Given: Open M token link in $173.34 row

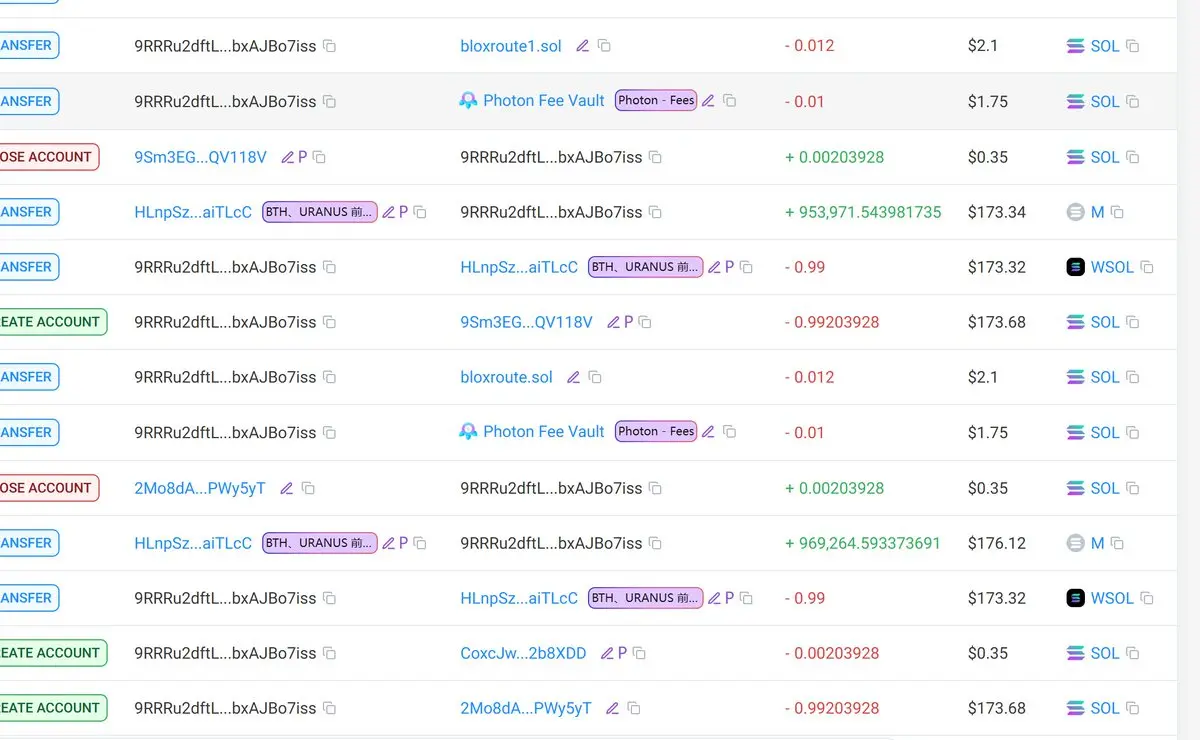Looking at the screenshot, I should 1097,212.
